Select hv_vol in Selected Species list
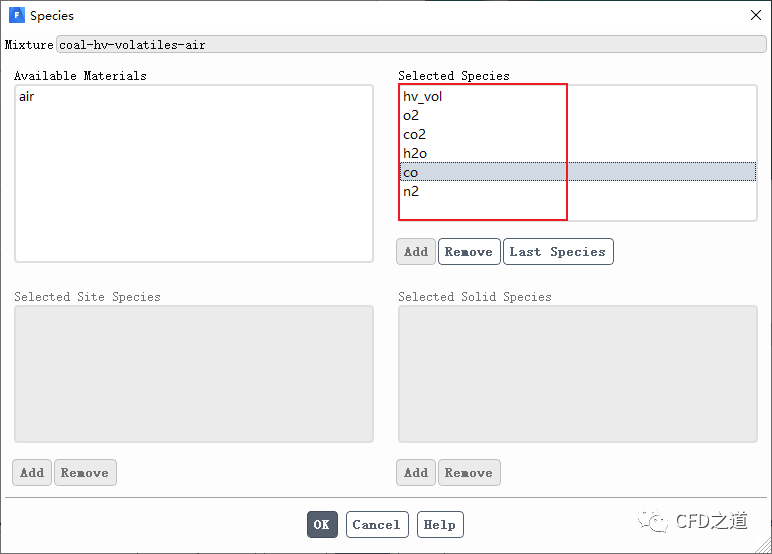The width and height of the screenshot is (772, 554). [423, 97]
